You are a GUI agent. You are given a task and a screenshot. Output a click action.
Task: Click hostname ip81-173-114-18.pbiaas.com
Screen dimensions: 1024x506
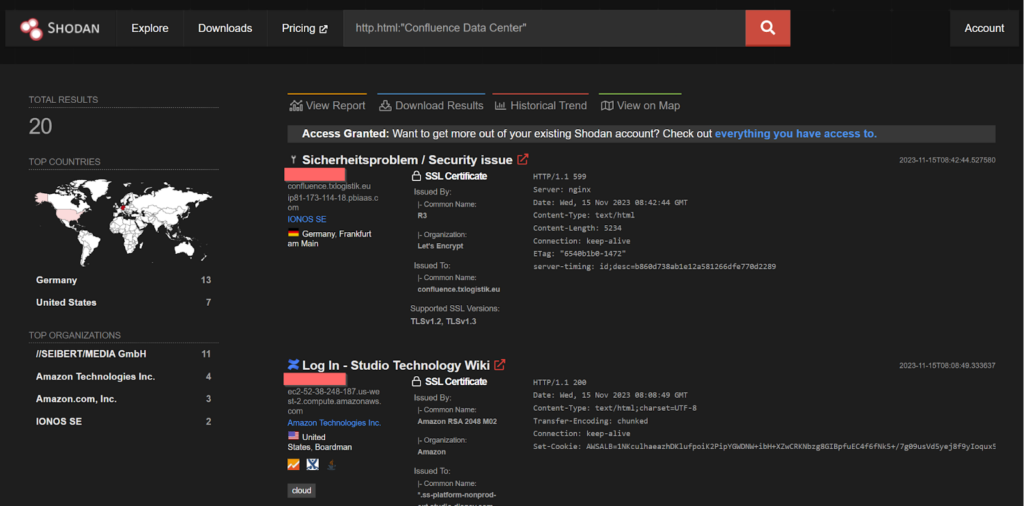click(x=334, y=202)
